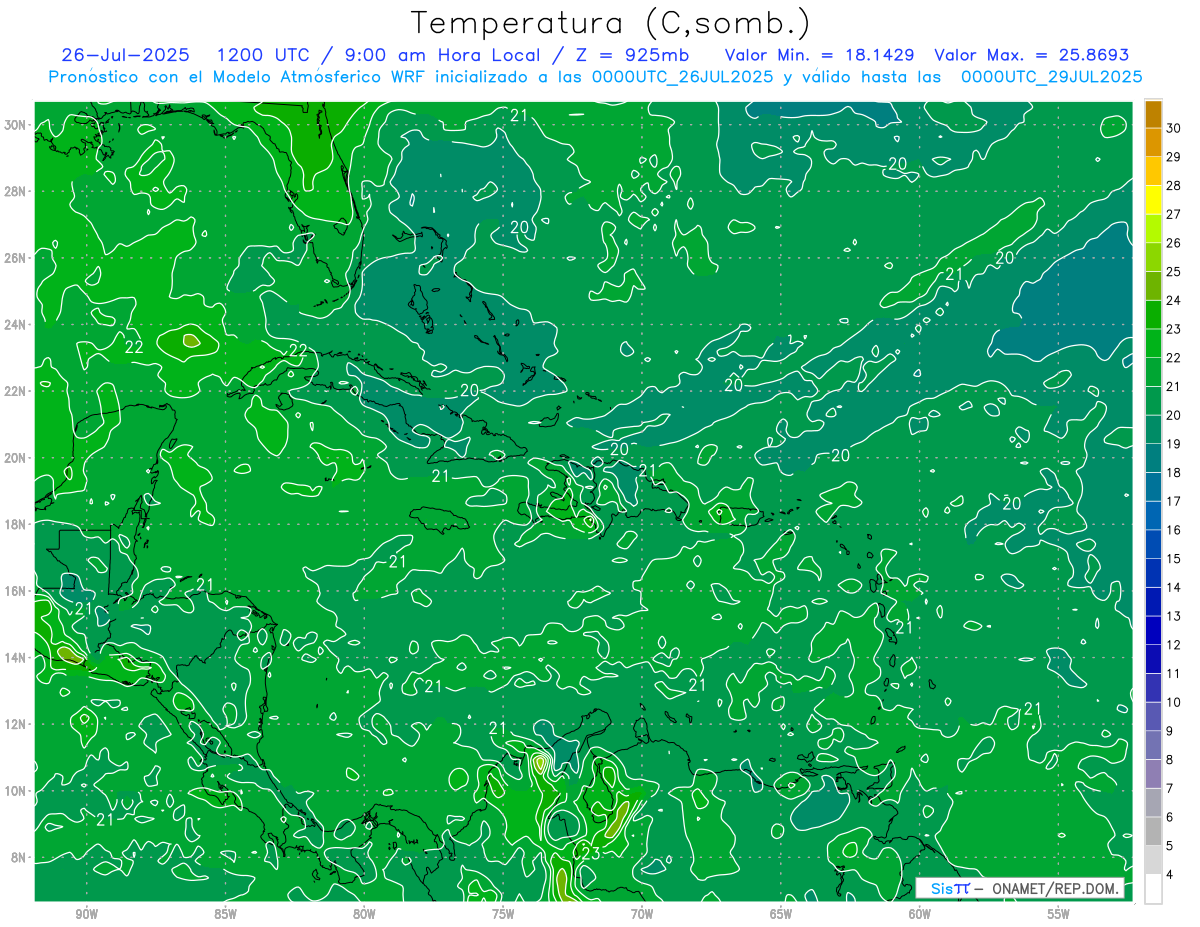The image size is (1200, 927).
Task: Click the color scale number '19'
Action: pos(1173,444)
